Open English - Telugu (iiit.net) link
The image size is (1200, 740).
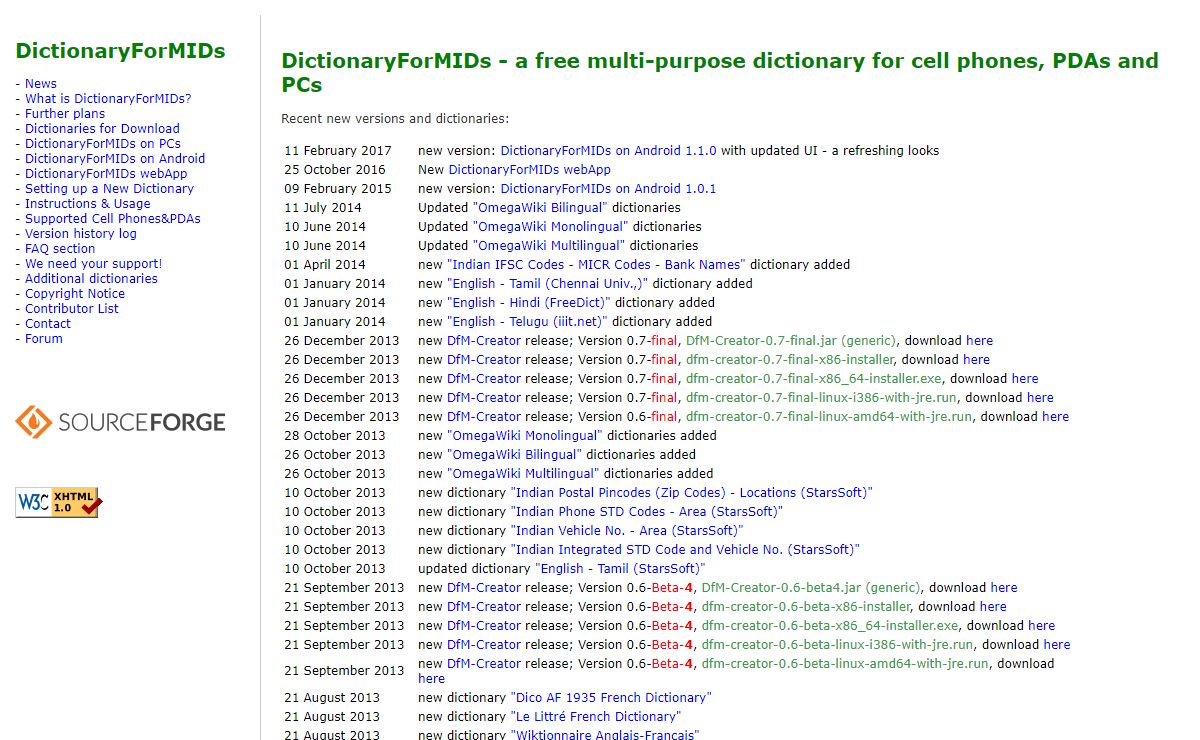tap(527, 322)
